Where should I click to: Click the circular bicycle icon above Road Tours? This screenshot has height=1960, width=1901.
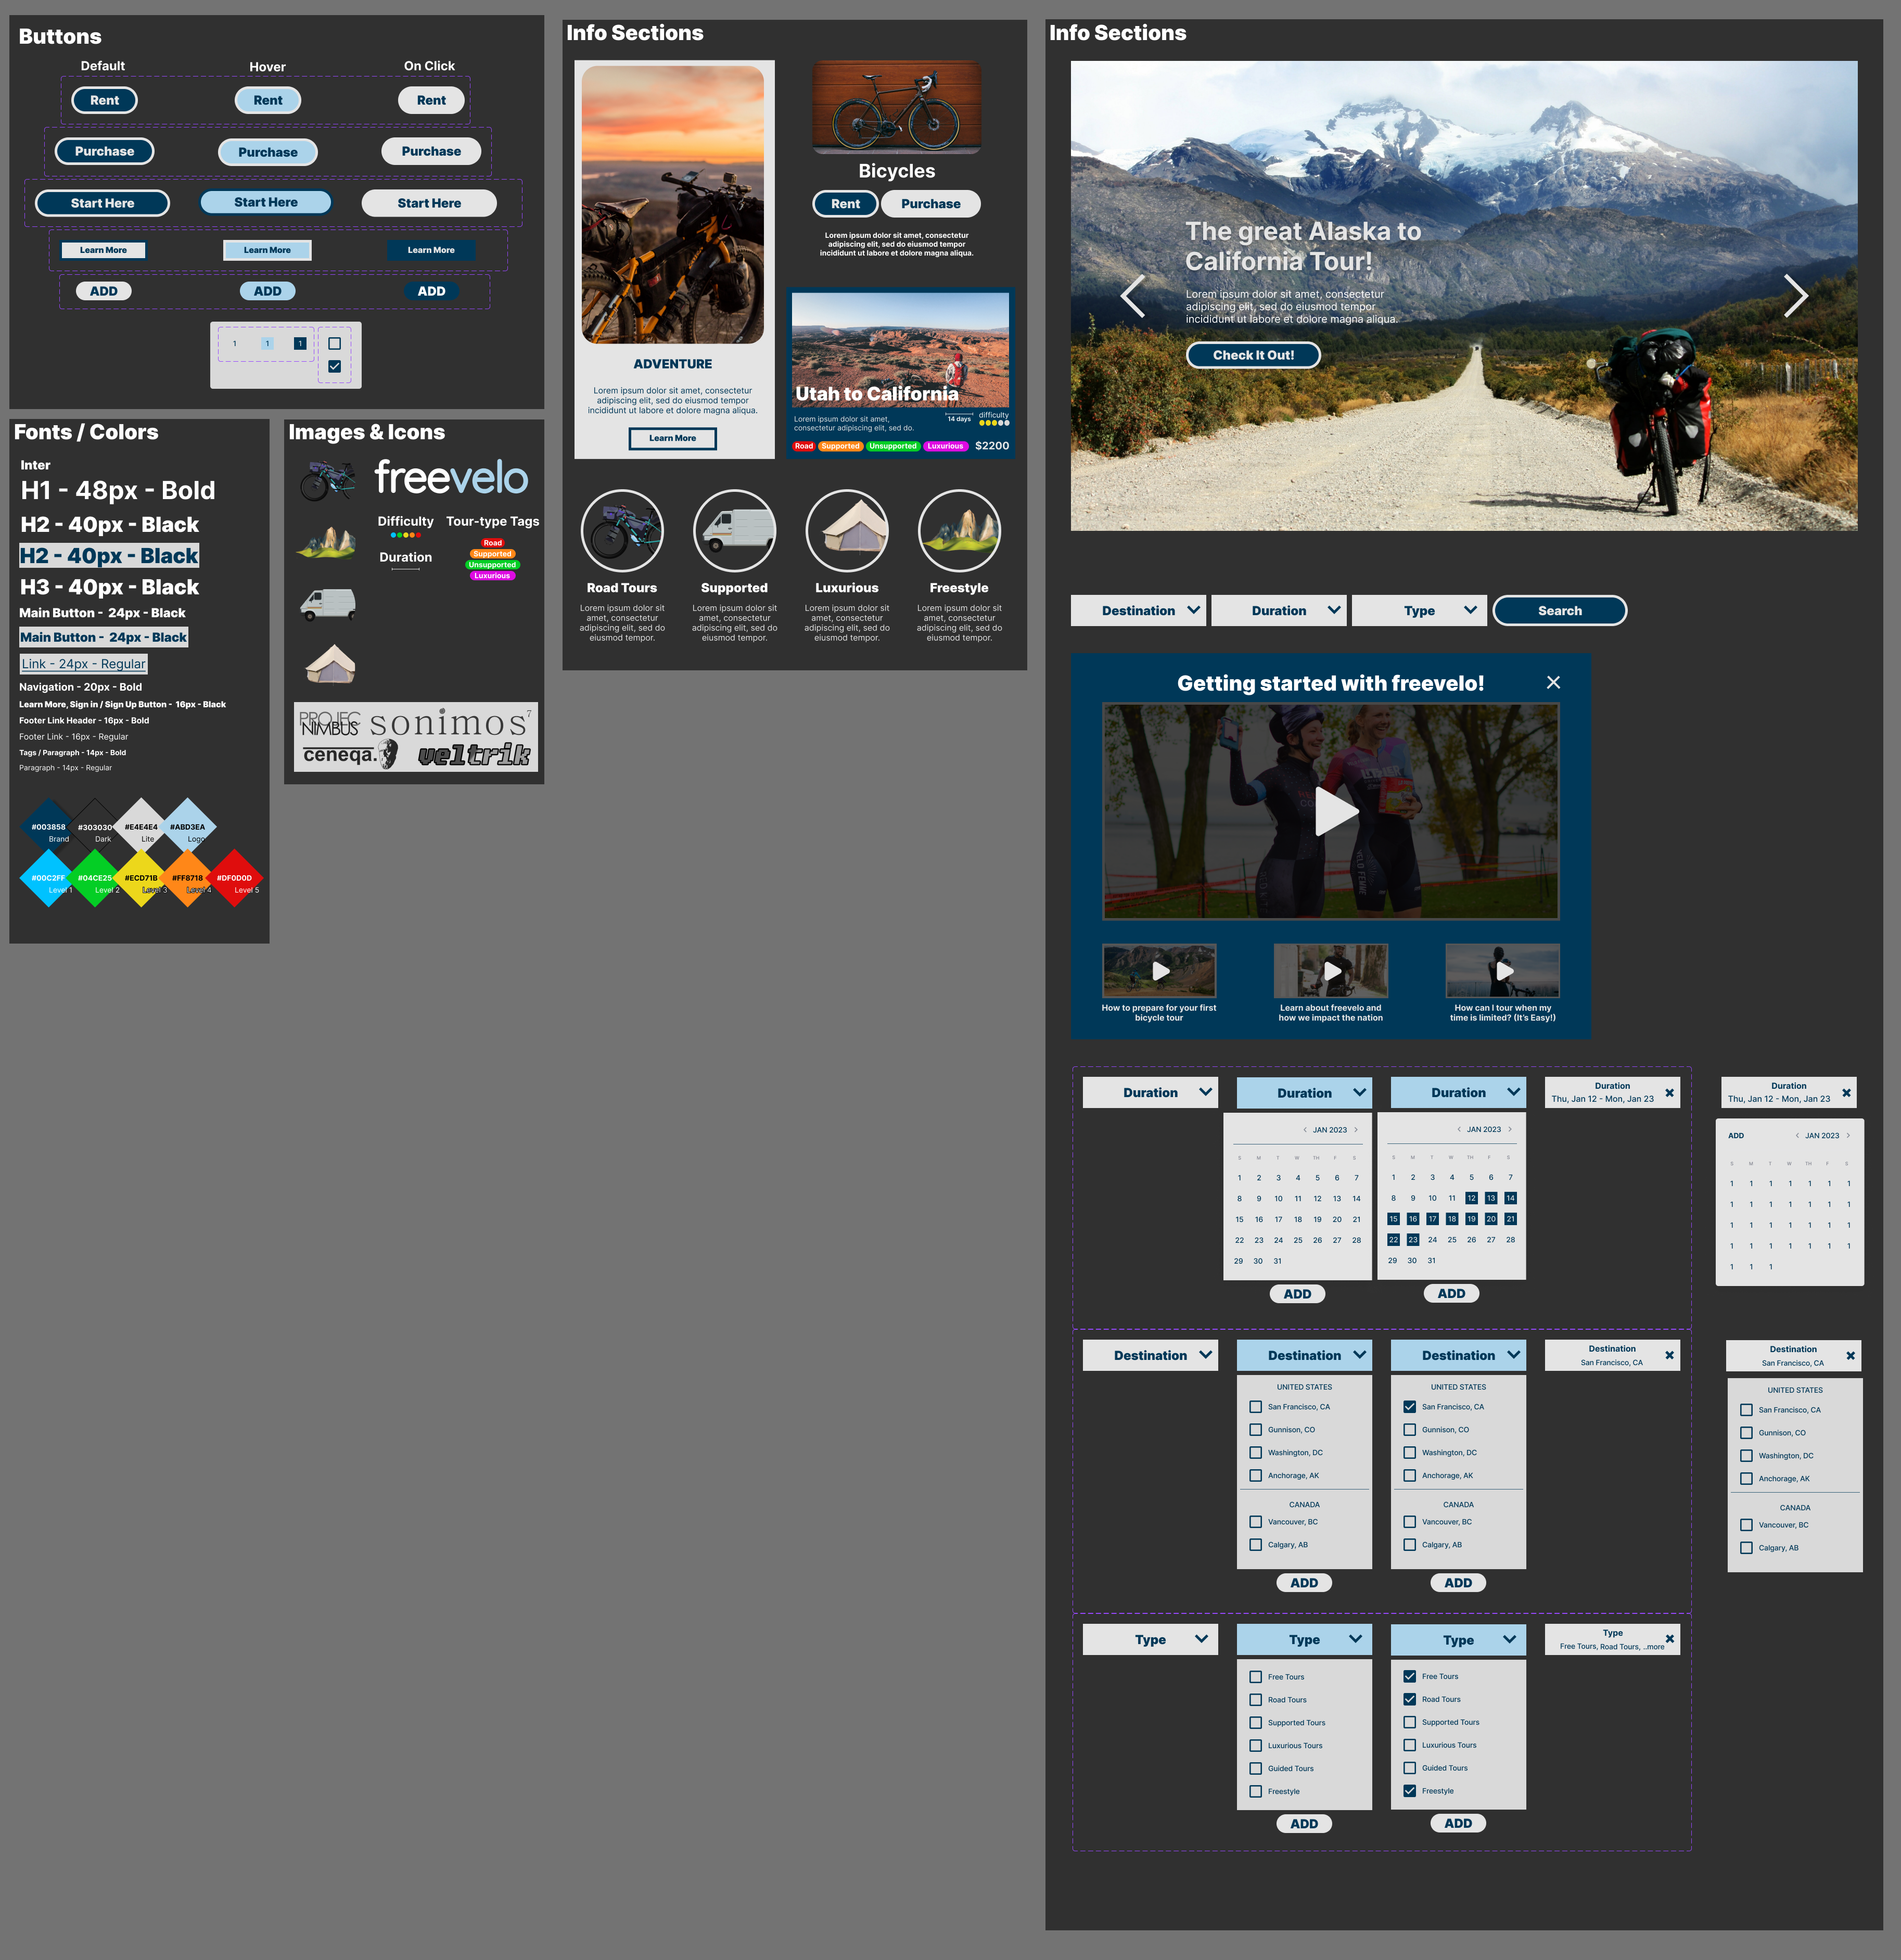[x=622, y=531]
